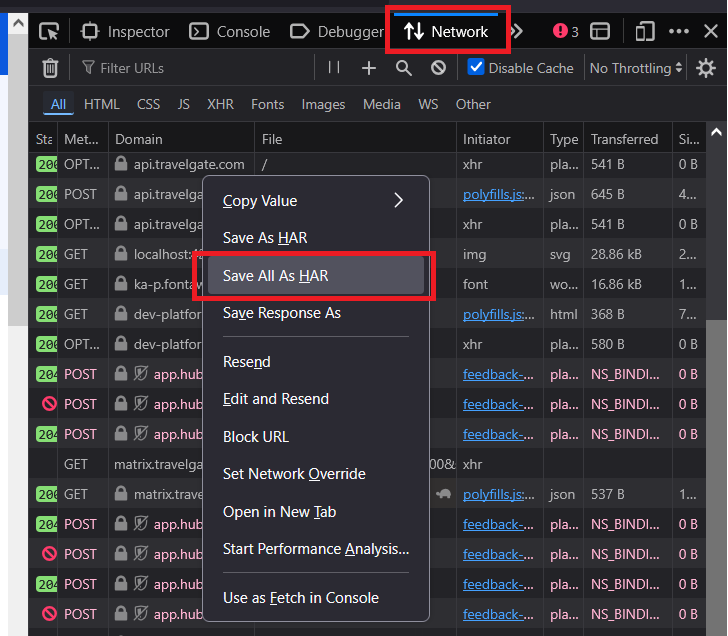Show more tools chevron
Image resolution: width=728 pixels, height=636 pixels.
[x=516, y=32]
